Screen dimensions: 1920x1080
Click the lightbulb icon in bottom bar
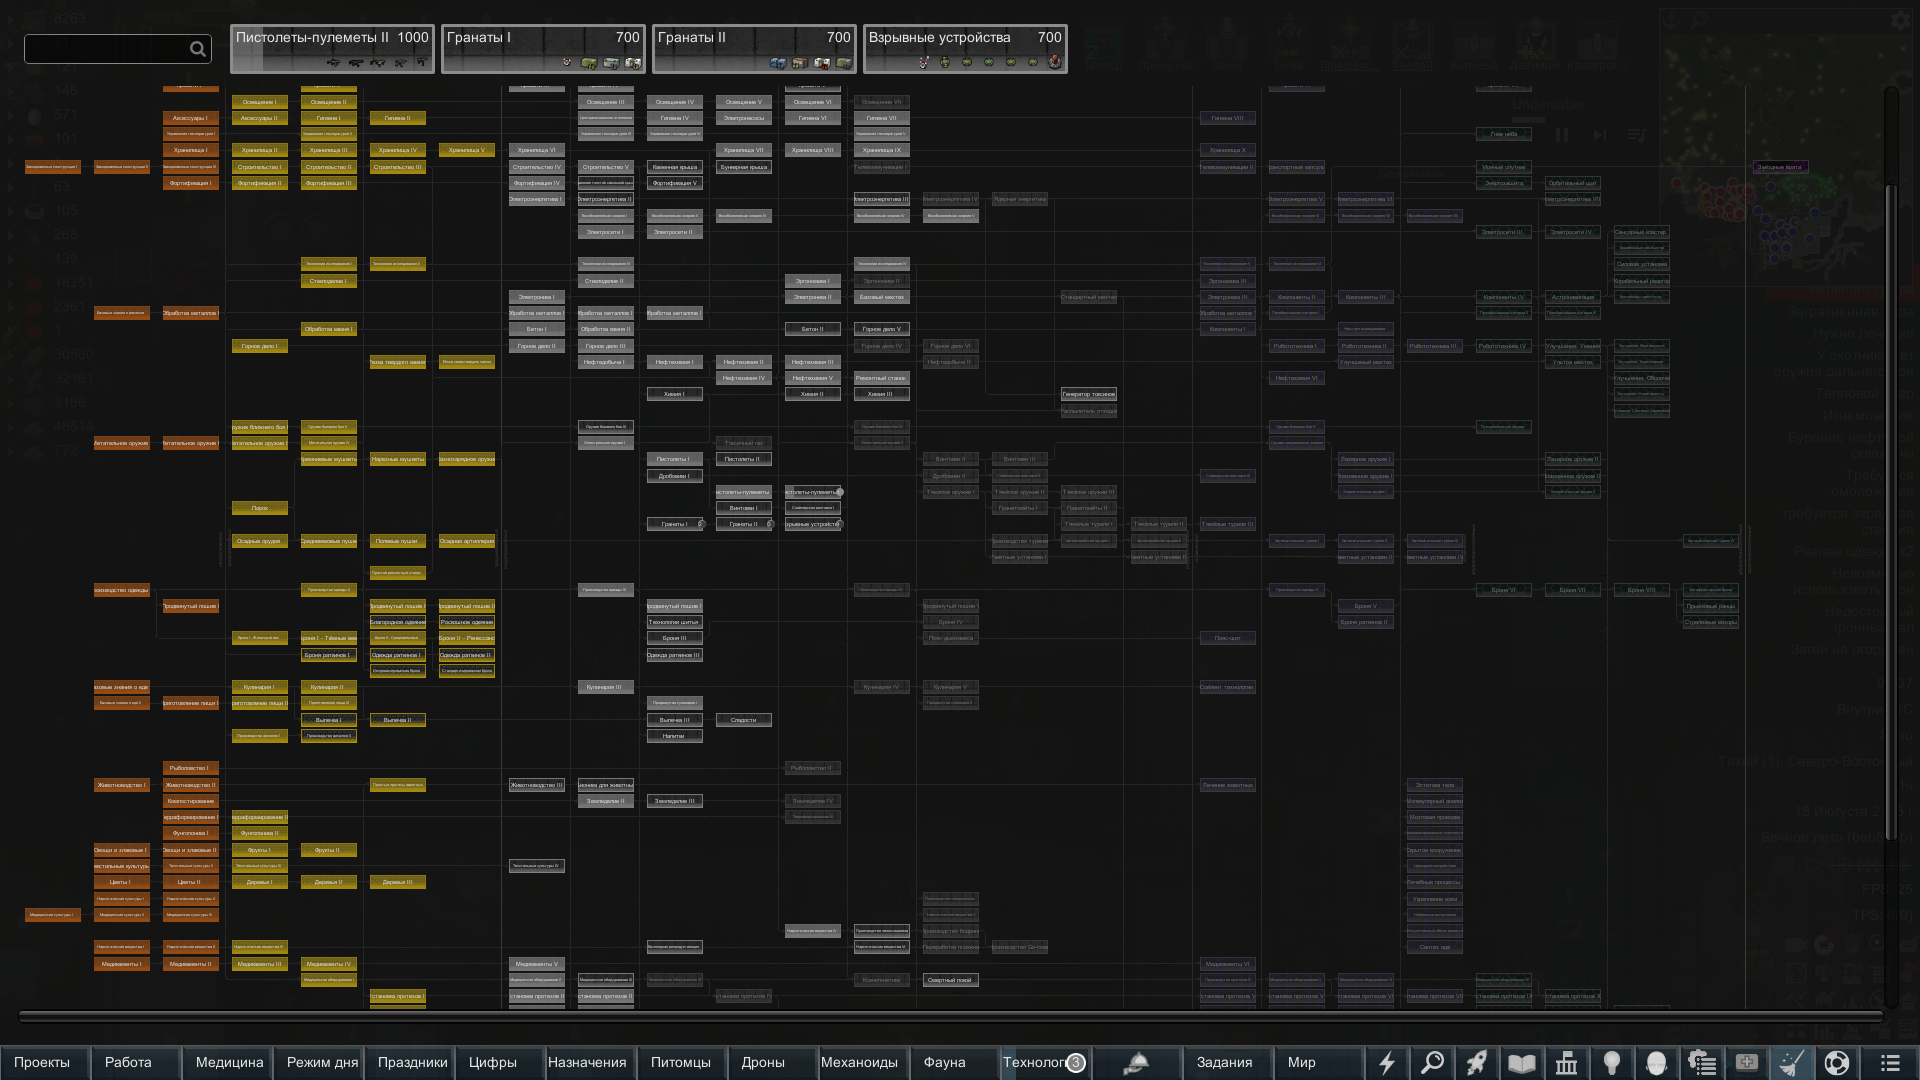click(x=1612, y=1063)
